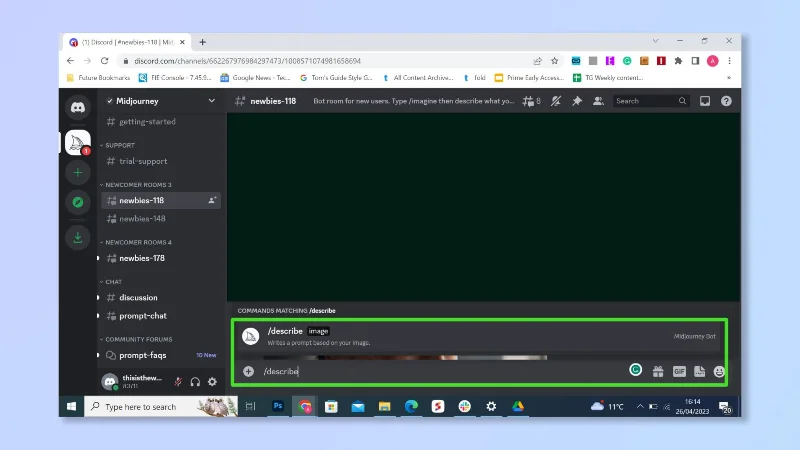This screenshot has height=450, width=800.
Task: Toggle microphone mute in user panel
Action: click(178, 382)
